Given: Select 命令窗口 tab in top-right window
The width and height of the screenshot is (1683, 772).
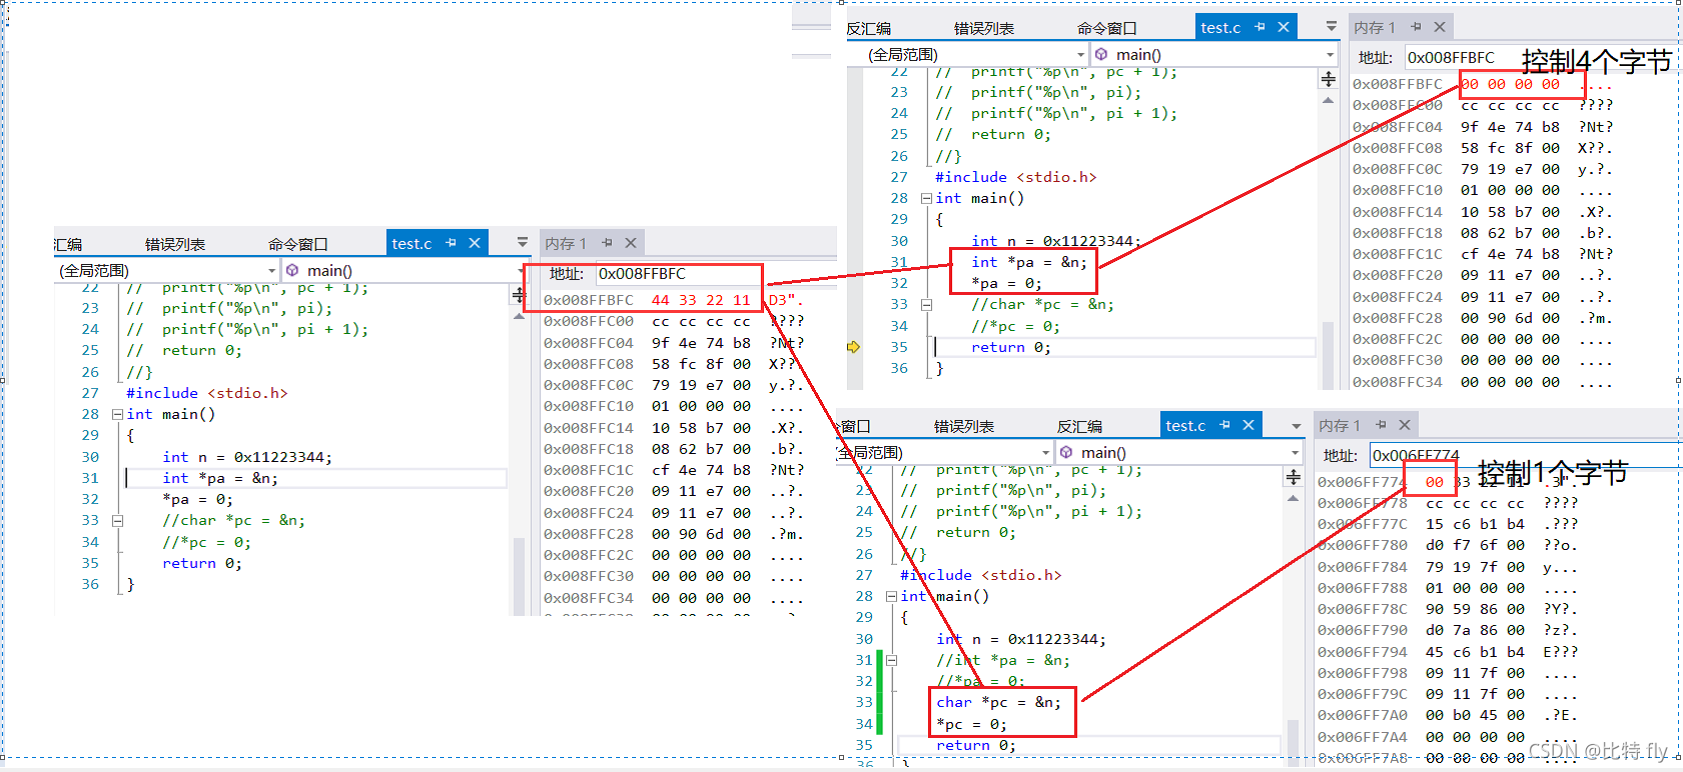Looking at the screenshot, I should (1107, 28).
